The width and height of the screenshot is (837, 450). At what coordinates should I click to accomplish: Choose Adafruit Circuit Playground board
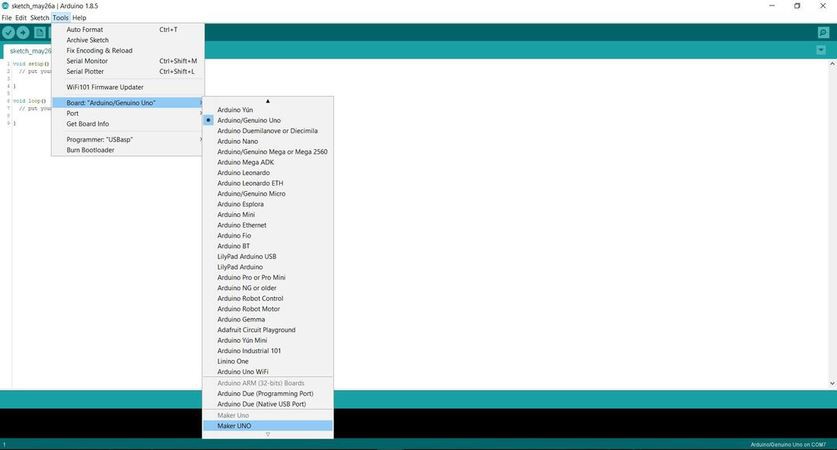267,330
